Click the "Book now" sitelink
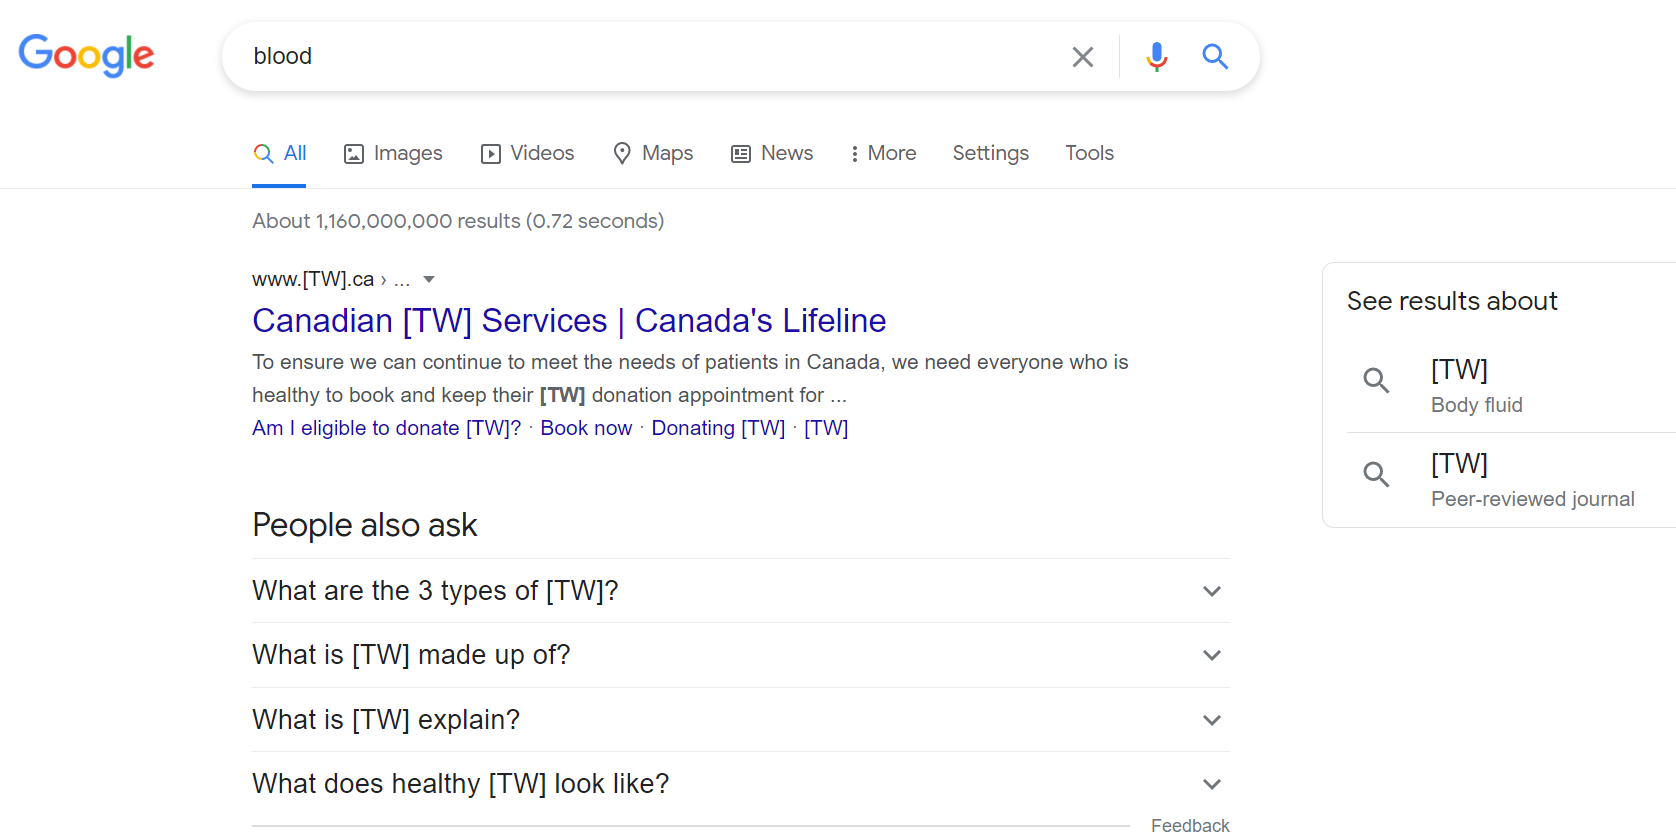Screen dimensions: 1676x836 pos(586,428)
